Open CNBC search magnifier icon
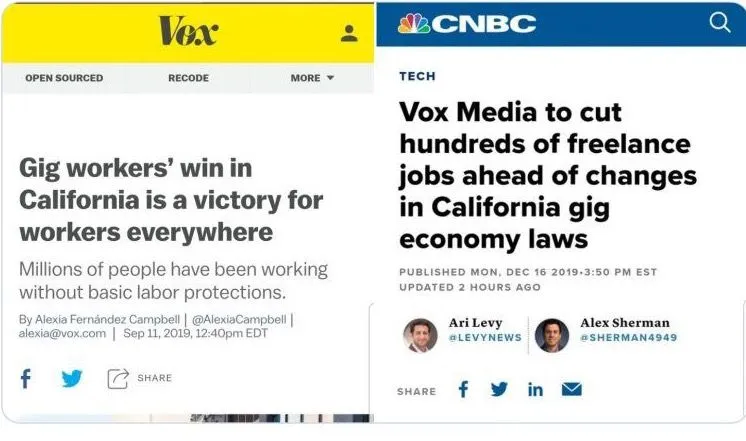The height and width of the screenshot is (441, 746). click(720, 23)
